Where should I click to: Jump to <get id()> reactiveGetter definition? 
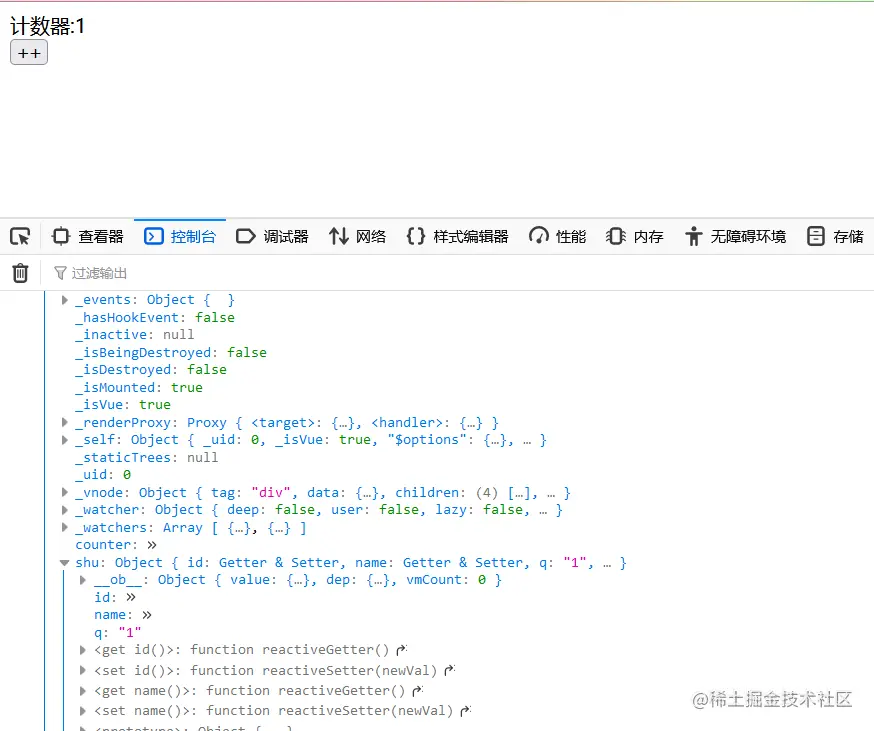click(x=401, y=650)
